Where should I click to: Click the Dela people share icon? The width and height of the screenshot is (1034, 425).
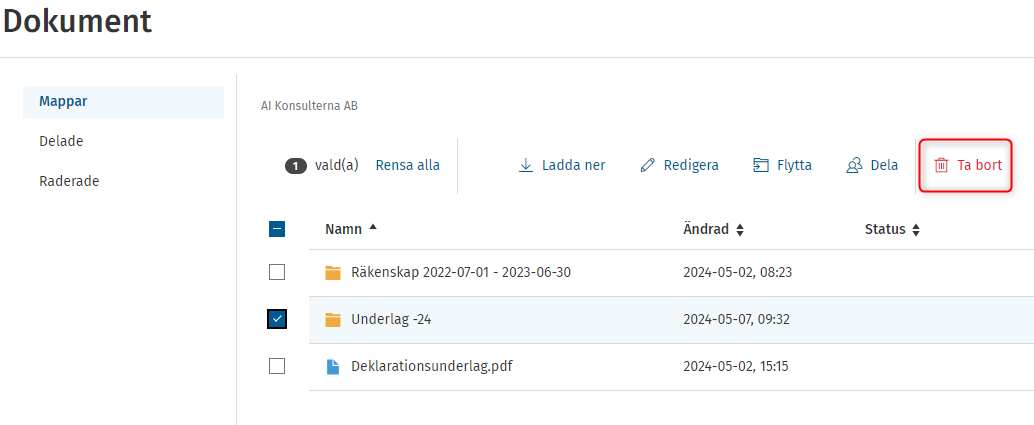(855, 165)
